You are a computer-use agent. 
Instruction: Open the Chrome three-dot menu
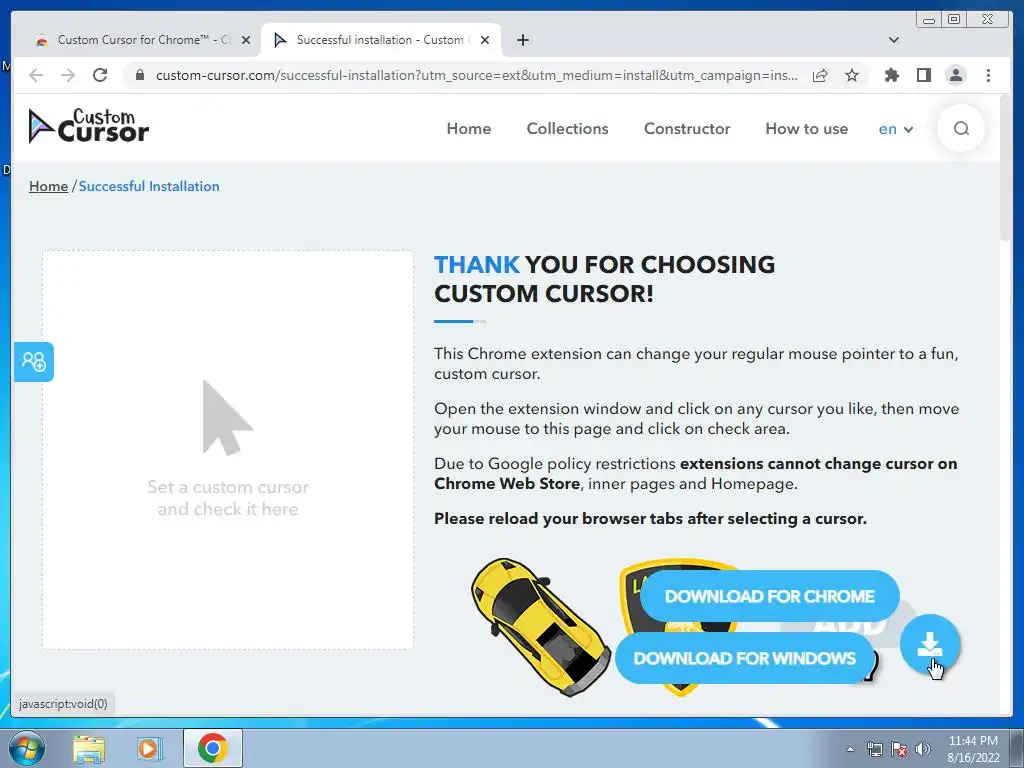click(x=988, y=75)
